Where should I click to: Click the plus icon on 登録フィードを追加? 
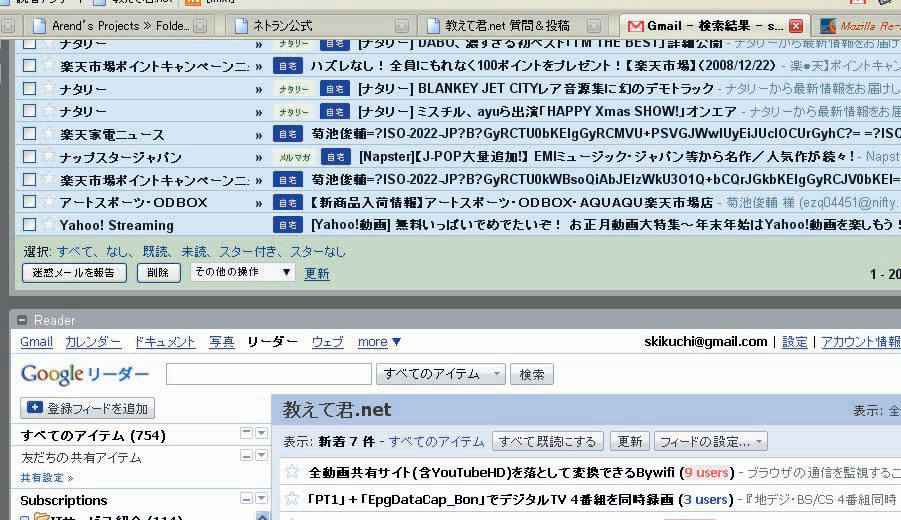point(34,407)
